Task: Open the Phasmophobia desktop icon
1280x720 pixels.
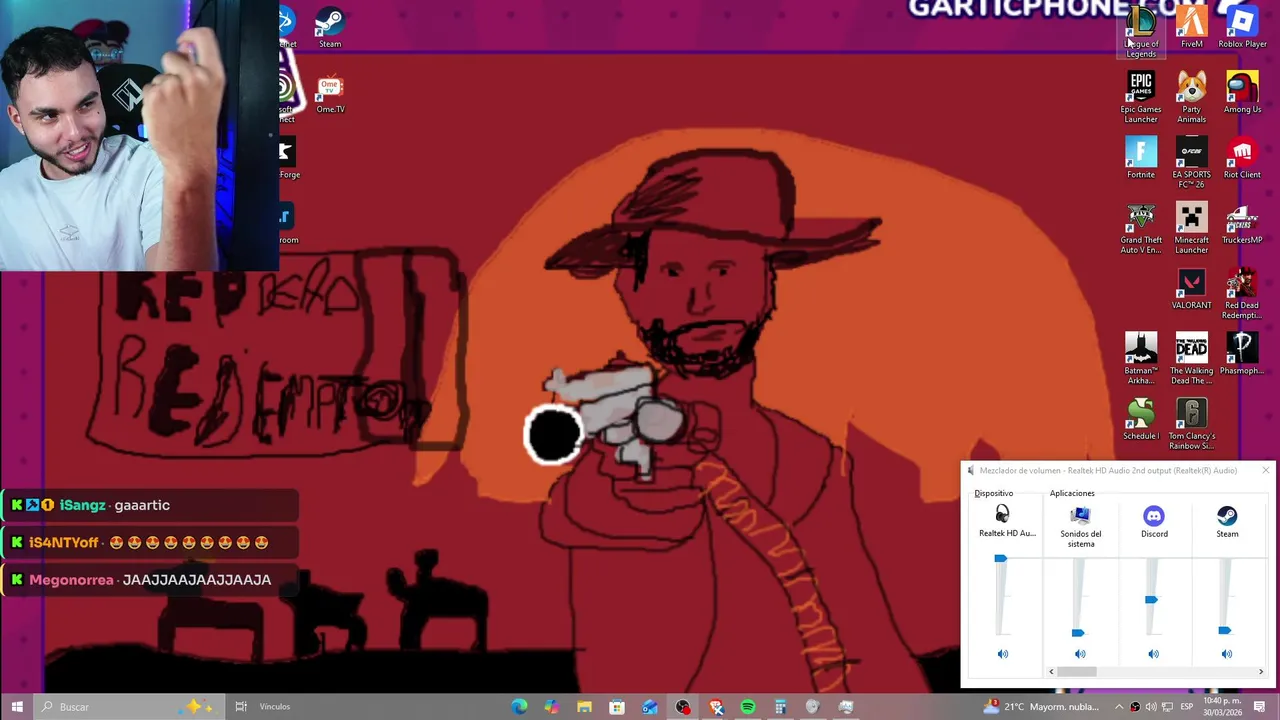Action: 1242,353
